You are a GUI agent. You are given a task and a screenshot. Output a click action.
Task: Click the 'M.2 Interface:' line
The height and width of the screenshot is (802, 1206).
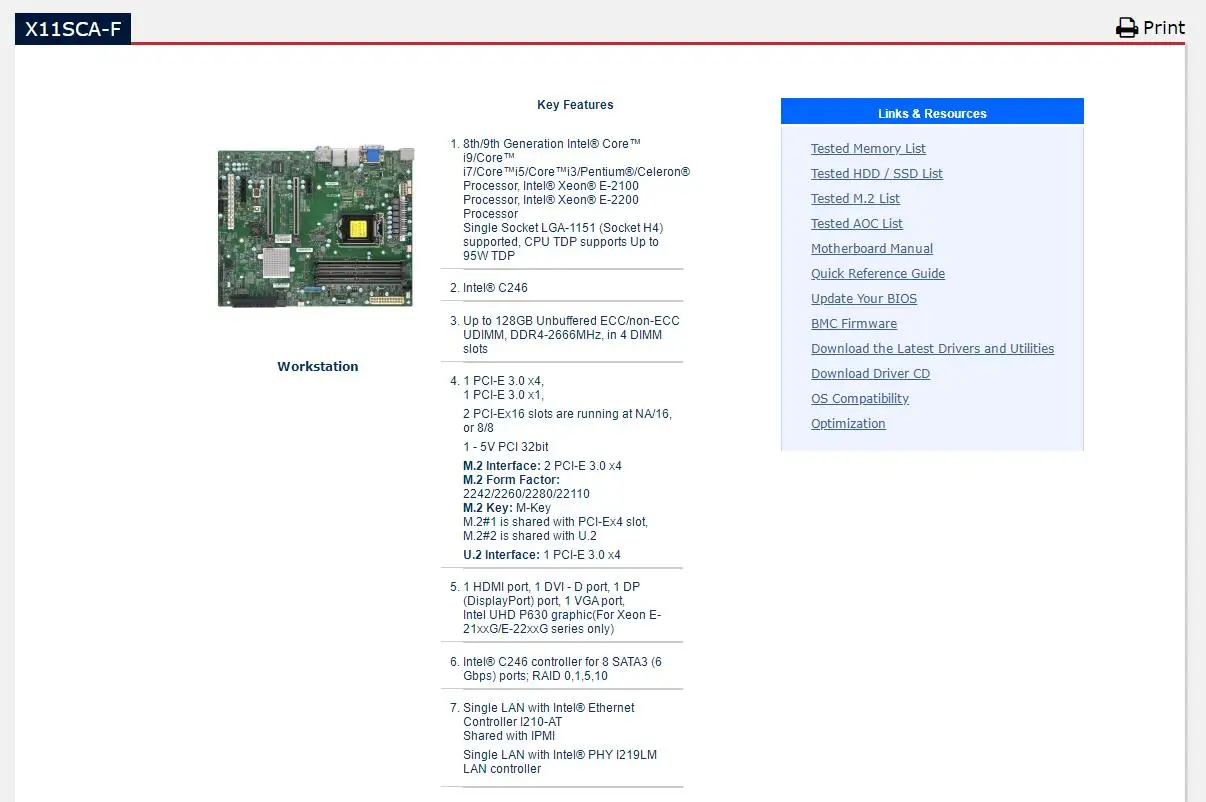click(542, 466)
